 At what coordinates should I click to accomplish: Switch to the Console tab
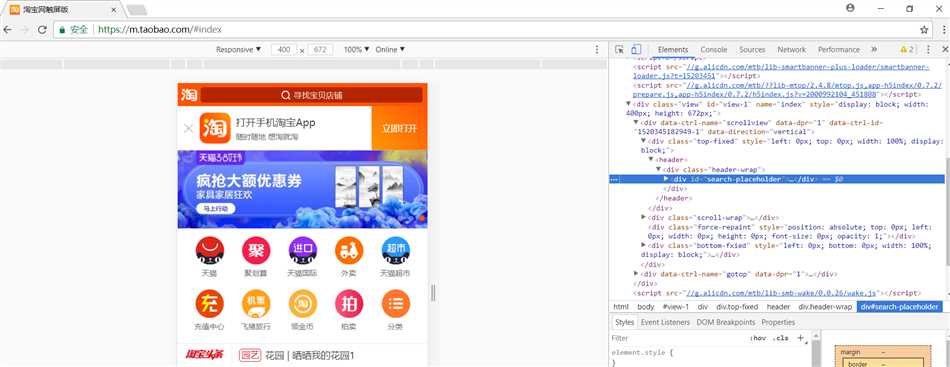(714, 50)
